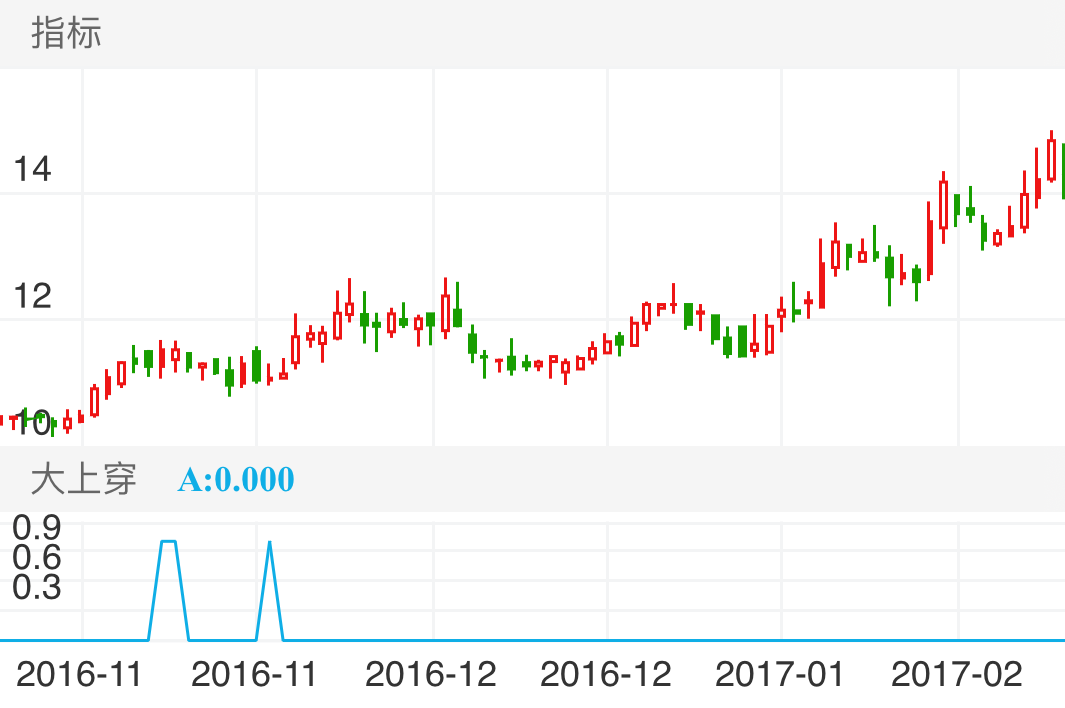Click the 大上穿 indicator name
Image resolution: width=1065 pixels, height=708 pixels.
tap(83, 479)
